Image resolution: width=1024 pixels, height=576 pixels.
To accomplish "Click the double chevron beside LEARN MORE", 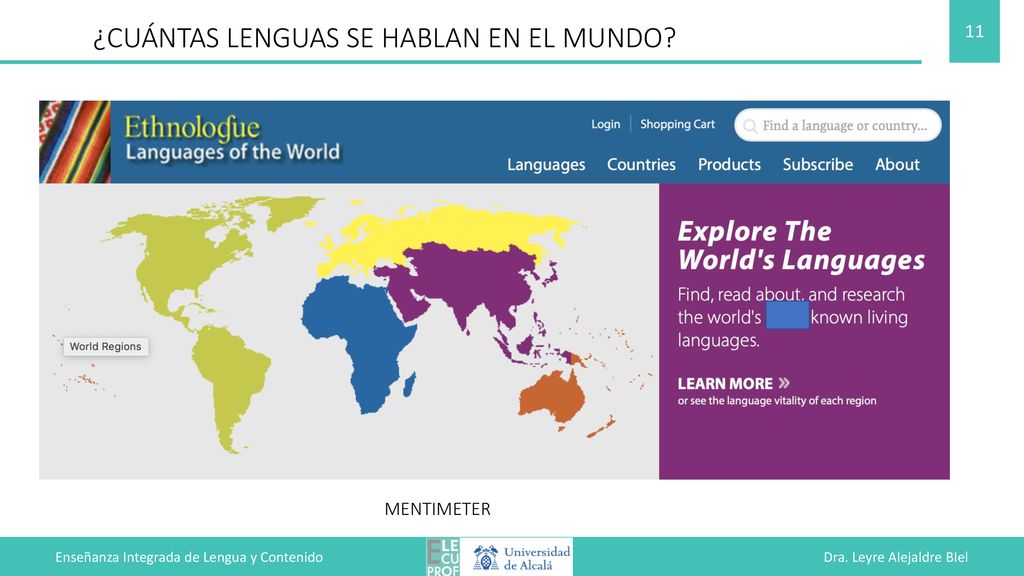I will coord(784,383).
